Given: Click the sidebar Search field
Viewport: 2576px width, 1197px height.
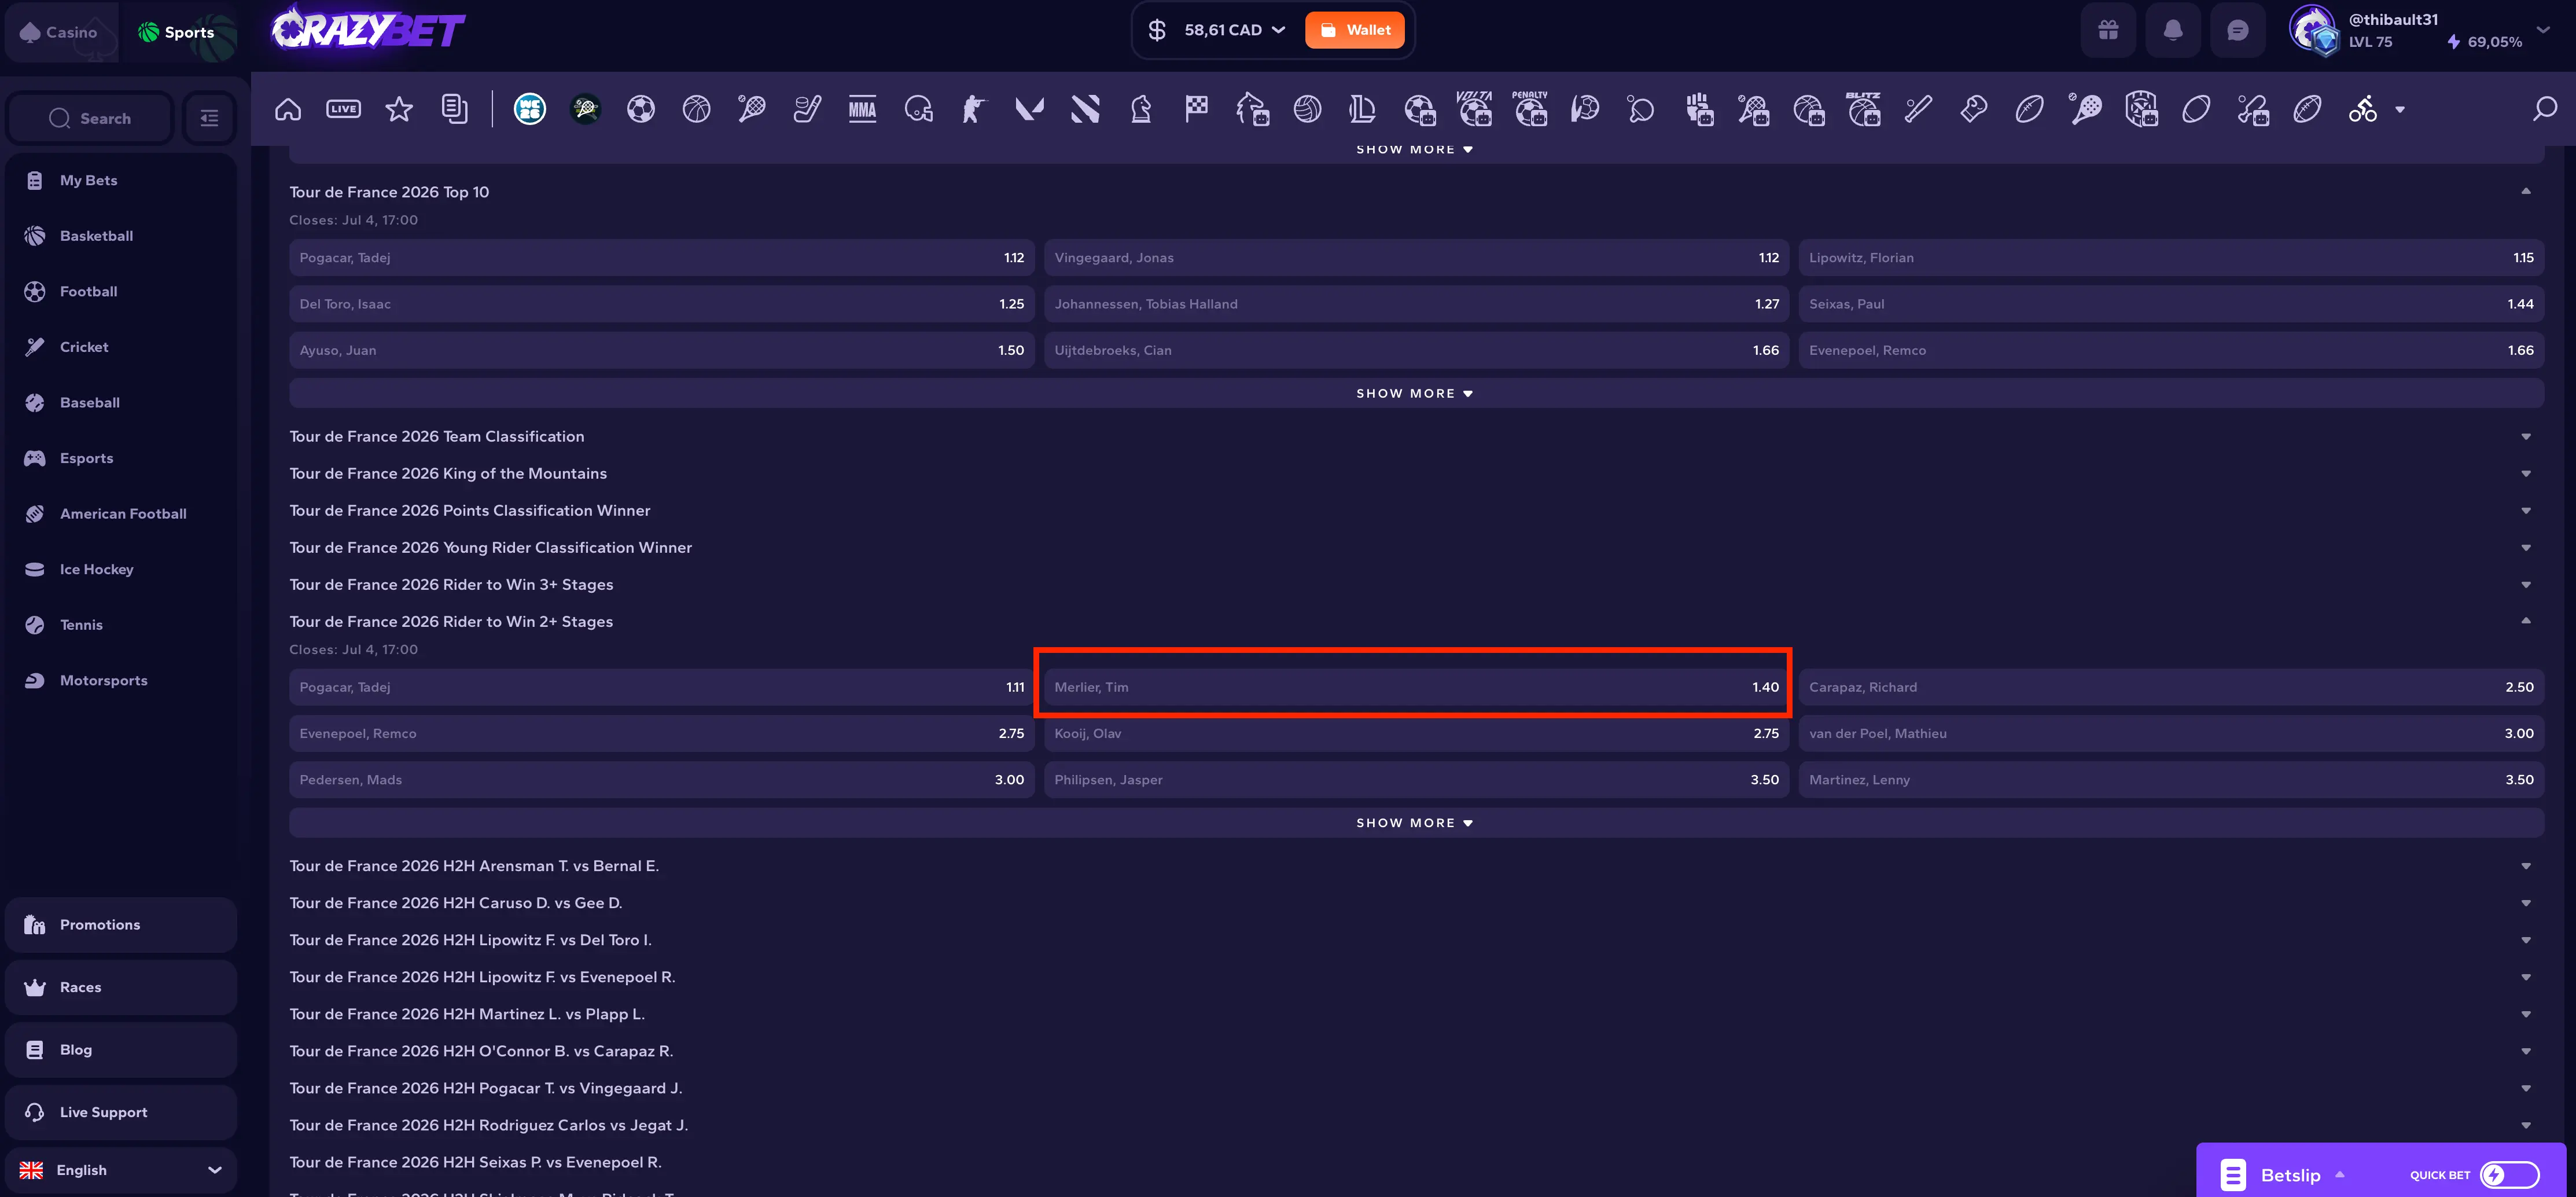Looking at the screenshot, I should (90, 118).
